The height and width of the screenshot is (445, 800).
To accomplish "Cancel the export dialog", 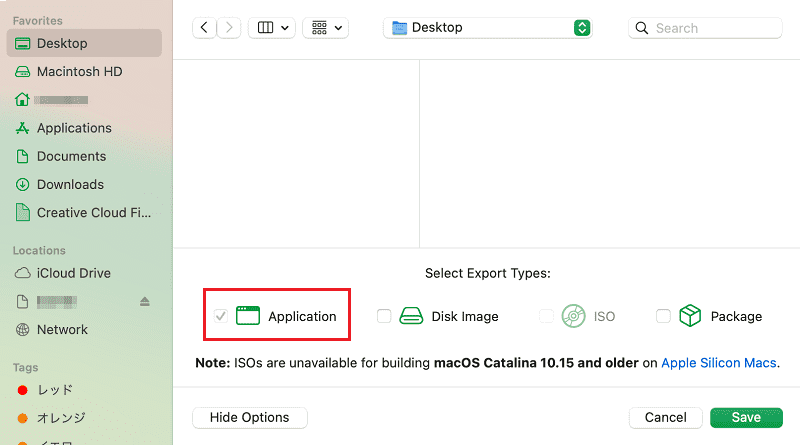I will 665,417.
